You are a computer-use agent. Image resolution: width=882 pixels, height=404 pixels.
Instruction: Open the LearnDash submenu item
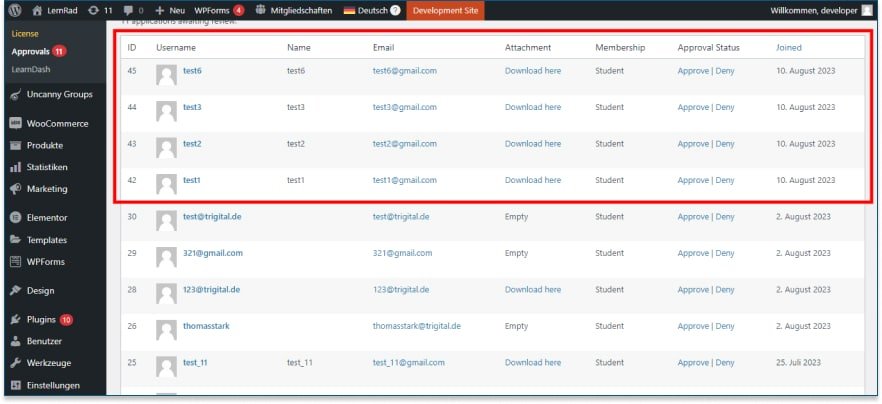tap(30, 70)
